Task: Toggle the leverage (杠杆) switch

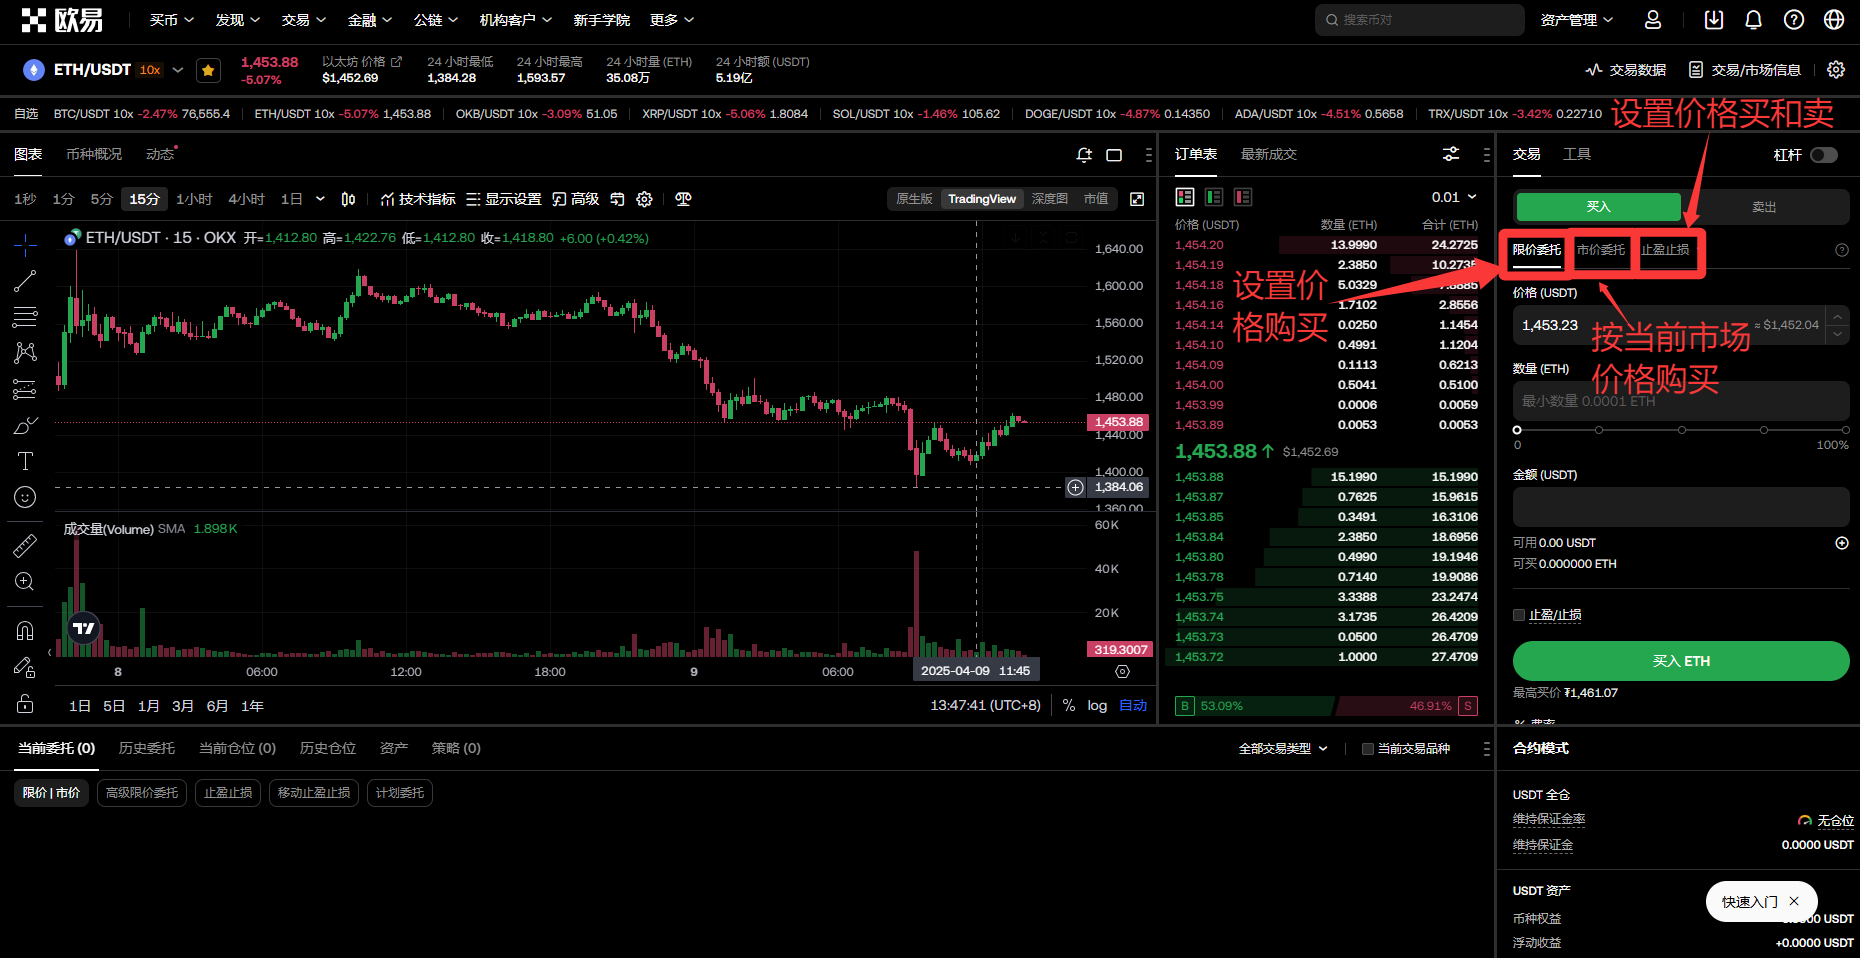Action: click(1824, 155)
